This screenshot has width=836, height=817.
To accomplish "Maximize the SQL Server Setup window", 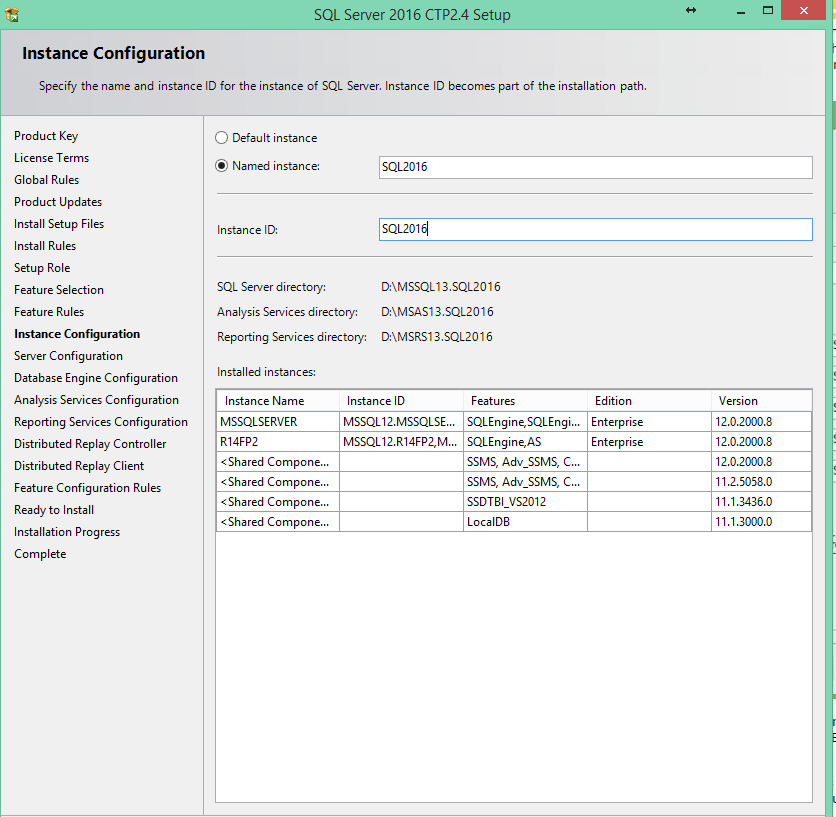I will tap(768, 10).
